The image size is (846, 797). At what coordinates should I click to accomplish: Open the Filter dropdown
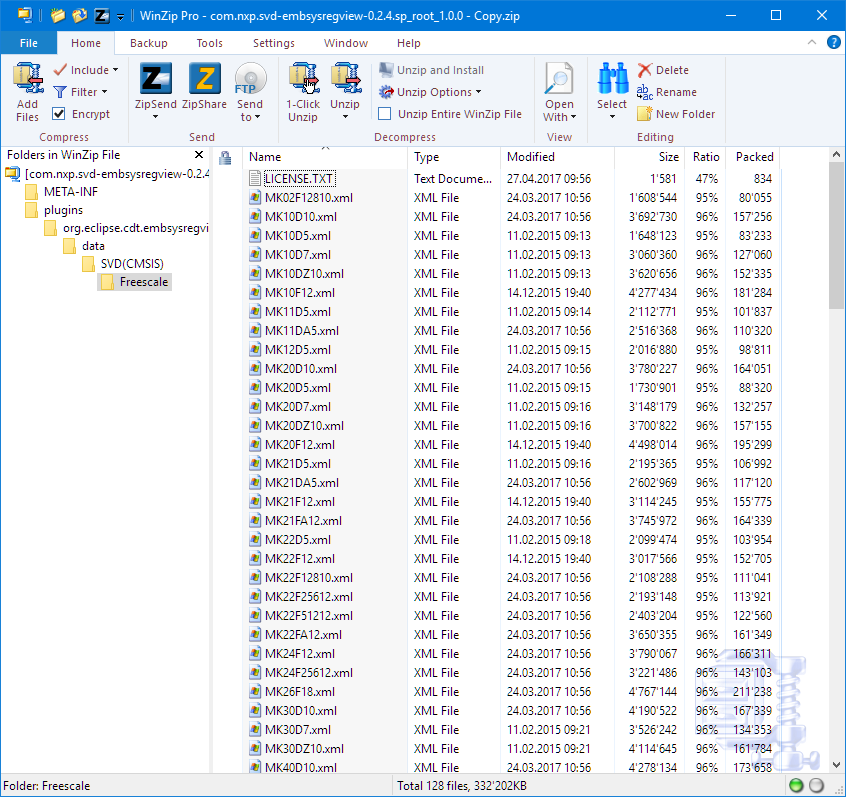pos(82,92)
